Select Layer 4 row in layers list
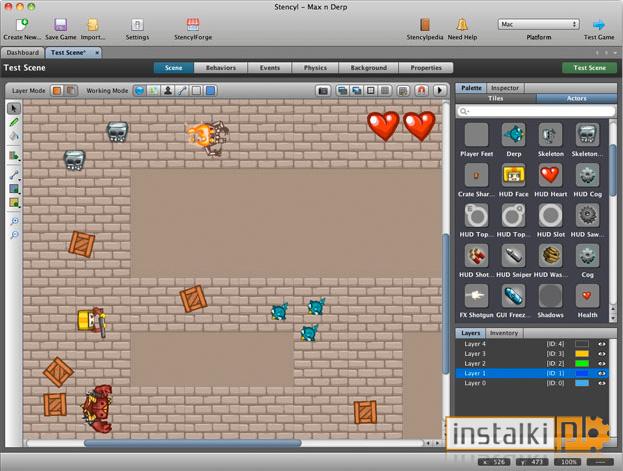The image size is (623, 471). 532,344
